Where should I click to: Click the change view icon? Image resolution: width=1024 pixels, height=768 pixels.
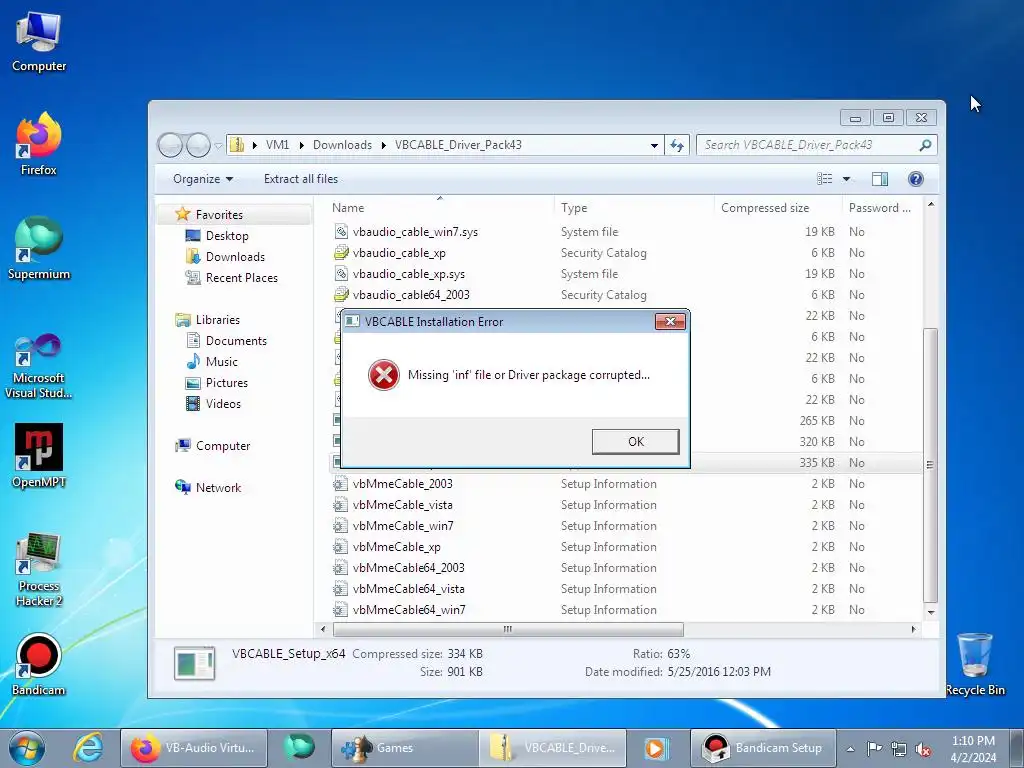825,179
